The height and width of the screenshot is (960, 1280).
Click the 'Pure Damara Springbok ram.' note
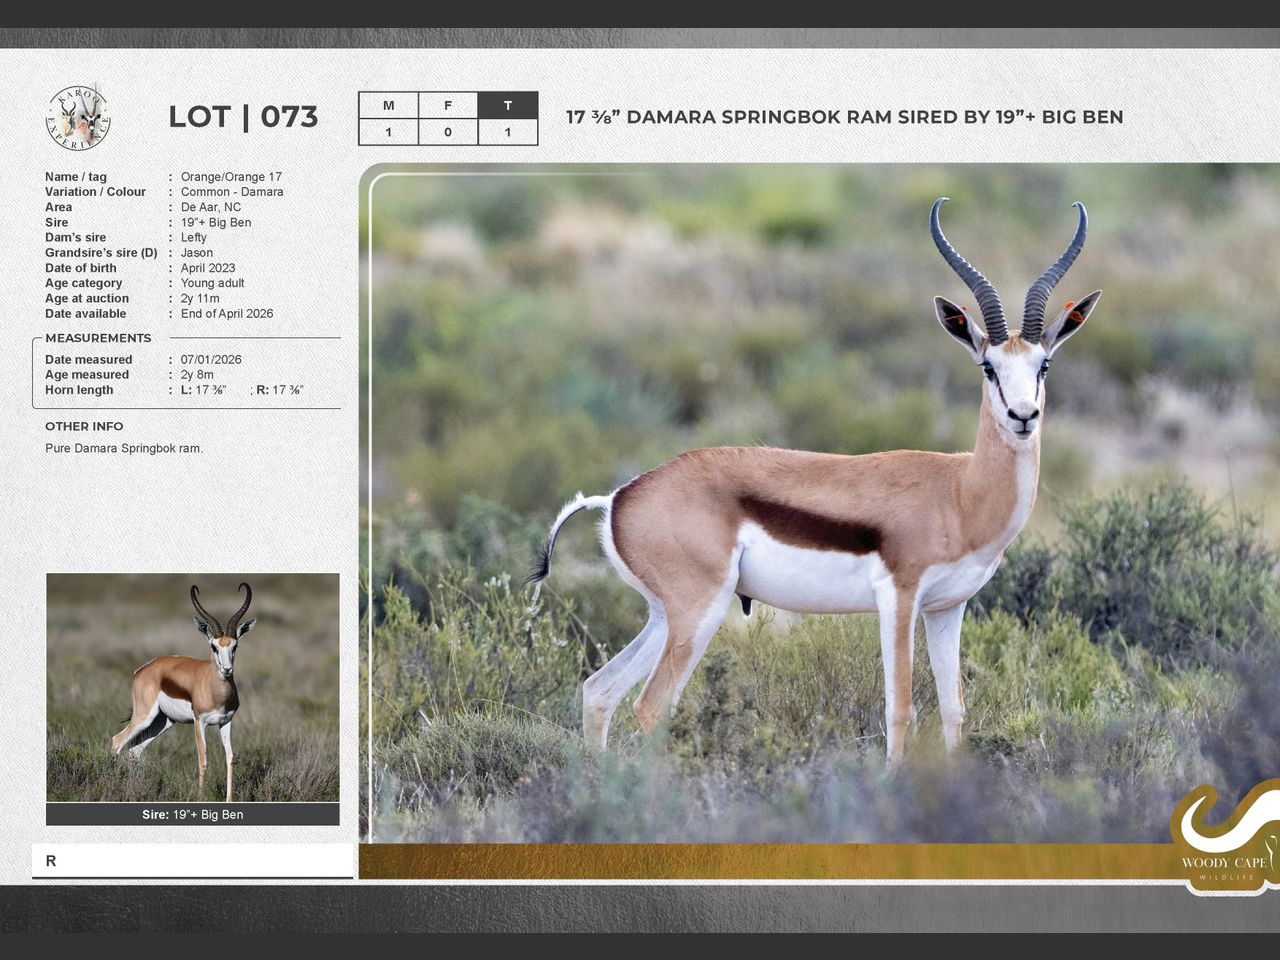(x=124, y=449)
